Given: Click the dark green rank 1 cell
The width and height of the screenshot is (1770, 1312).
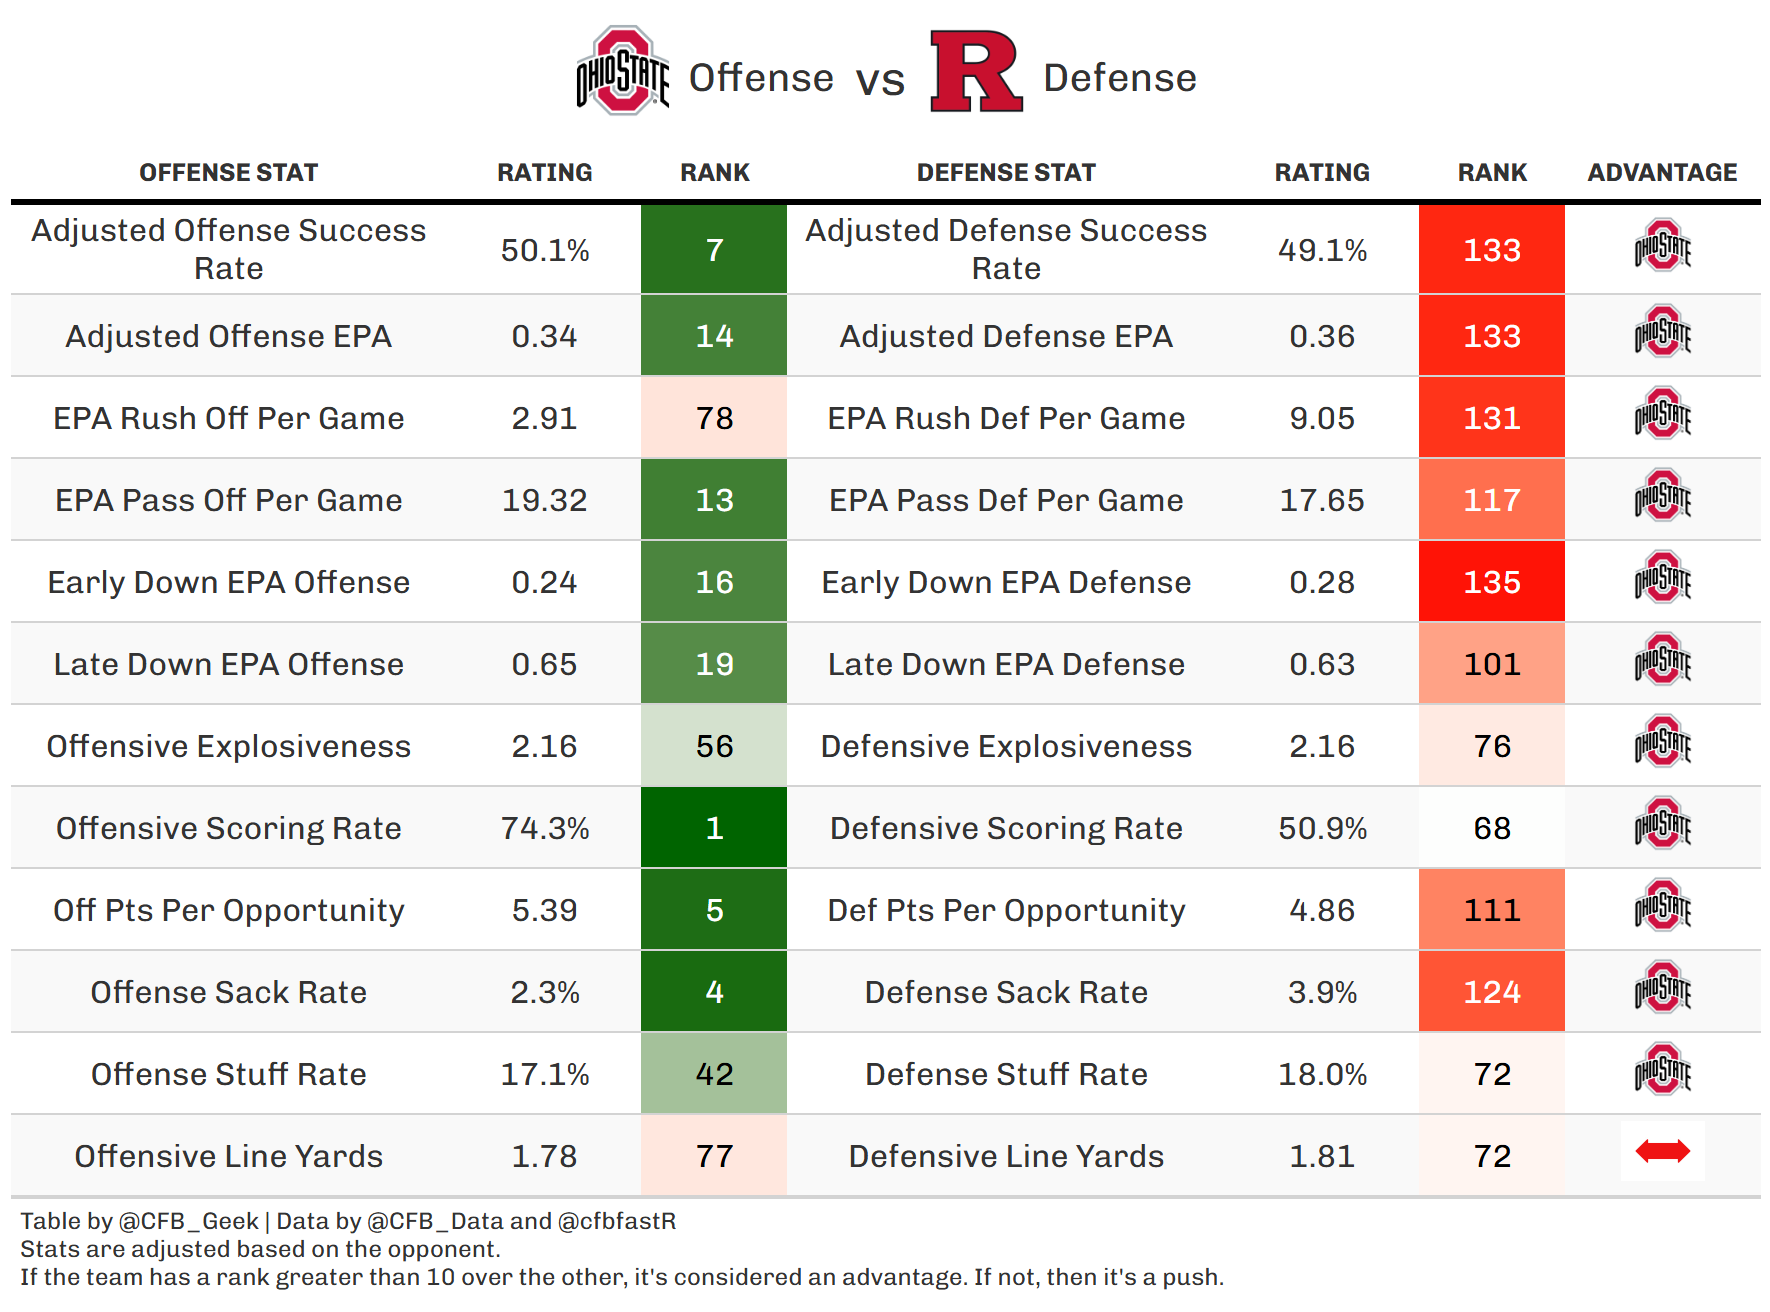Looking at the screenshot, I should pyautogui.click(x=714, y=828).
